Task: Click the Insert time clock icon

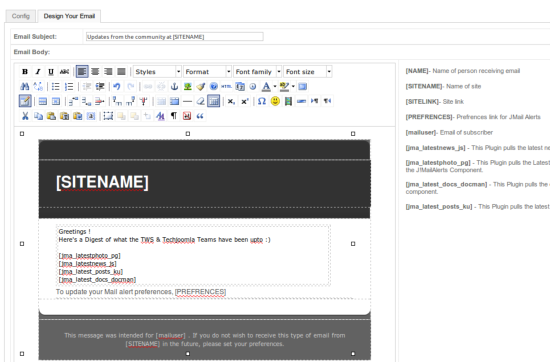Action: tap(253, 86)
